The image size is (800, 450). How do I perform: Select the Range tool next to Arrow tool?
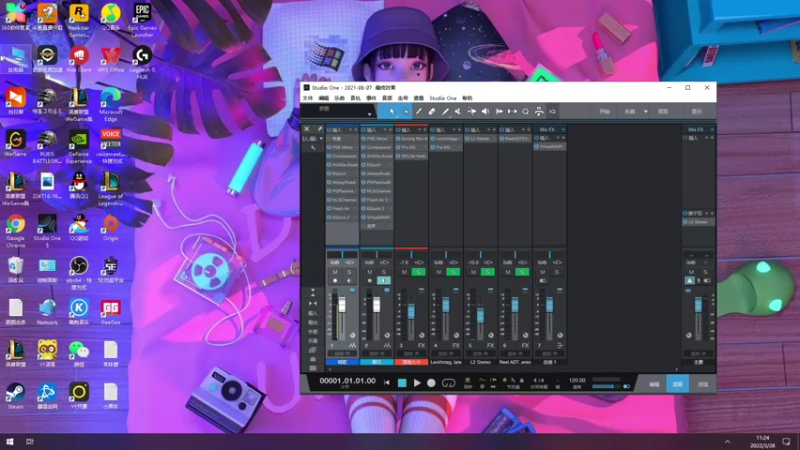pyautogui.click(x=406, y=111)
